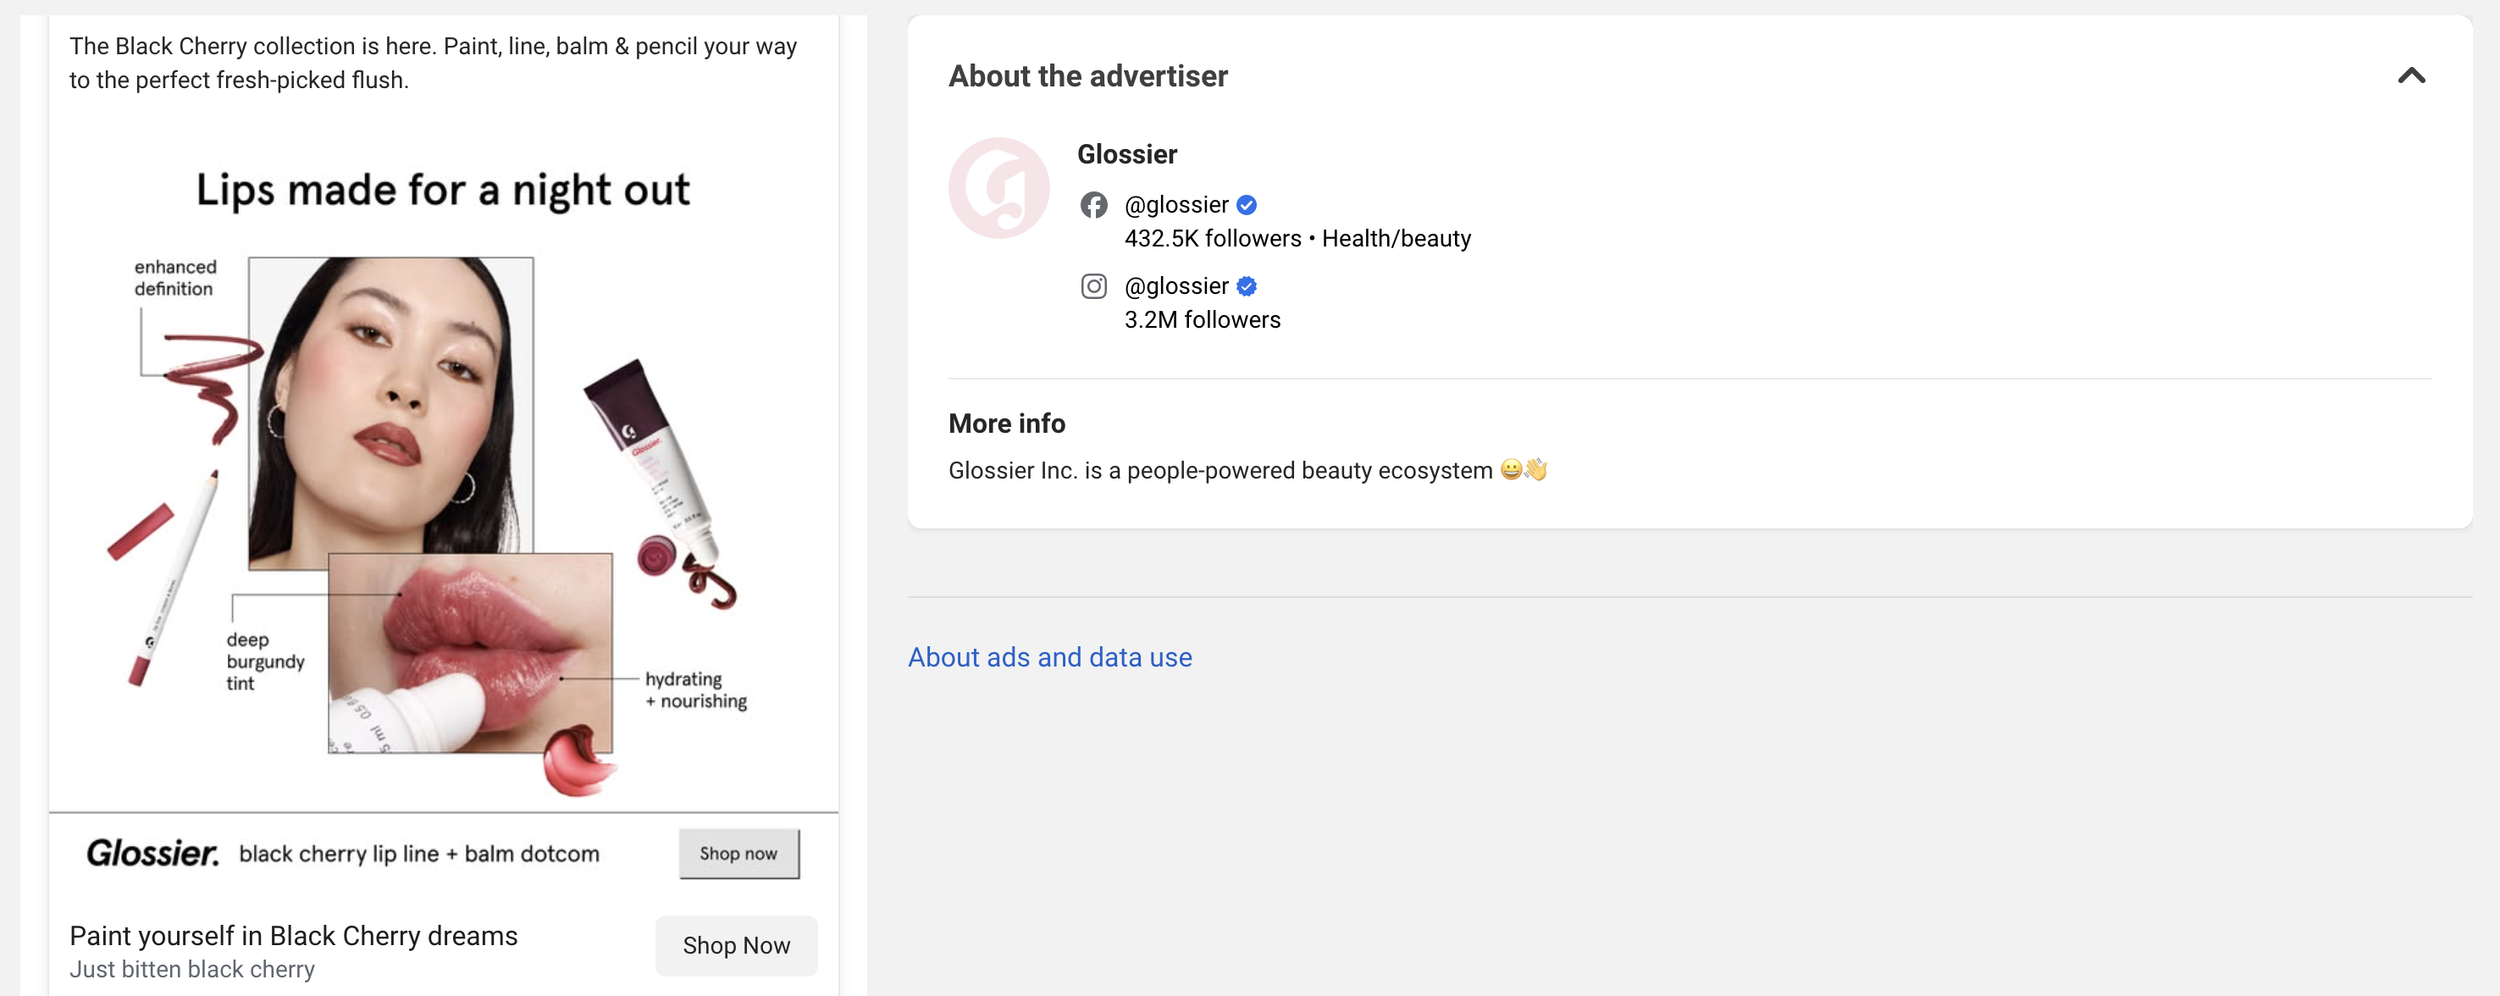Collapse the About the advertiser section

click(2411, 76)
